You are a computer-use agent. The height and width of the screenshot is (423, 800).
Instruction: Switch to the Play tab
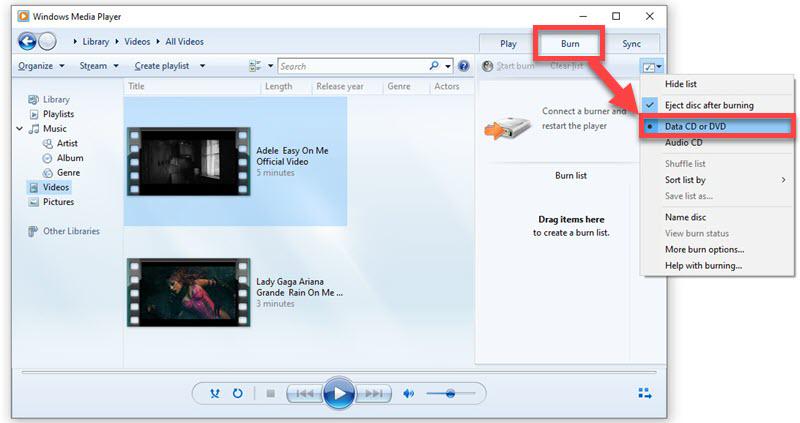[508, 44]
